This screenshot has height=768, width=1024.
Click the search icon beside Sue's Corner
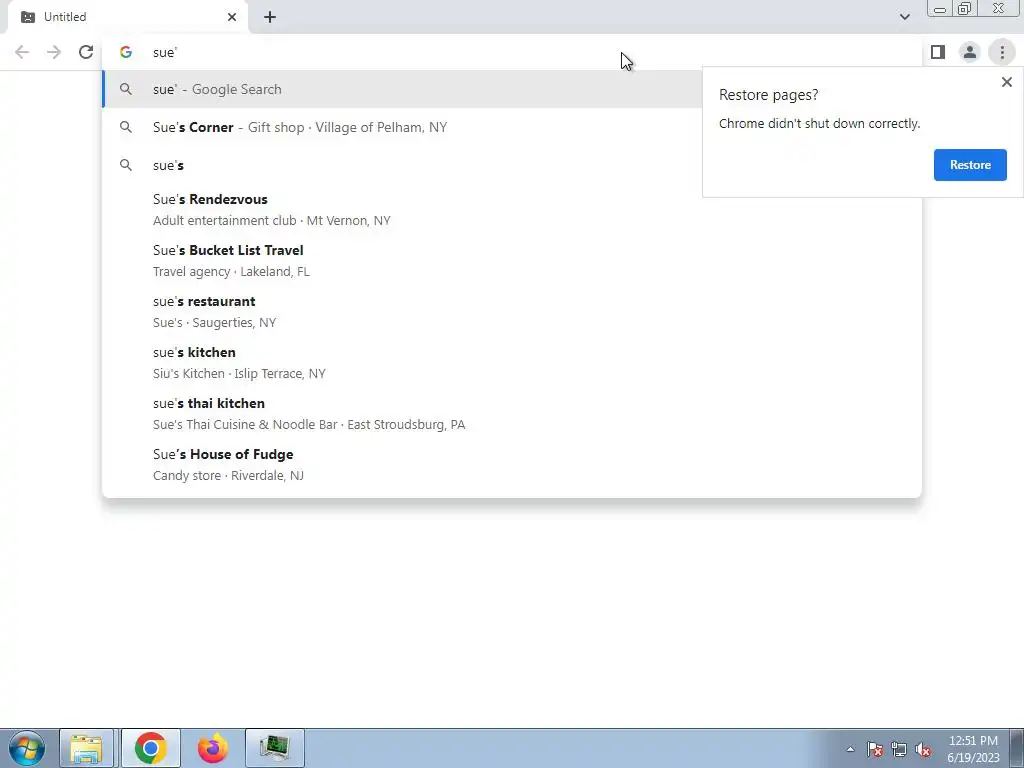point(126,127)
